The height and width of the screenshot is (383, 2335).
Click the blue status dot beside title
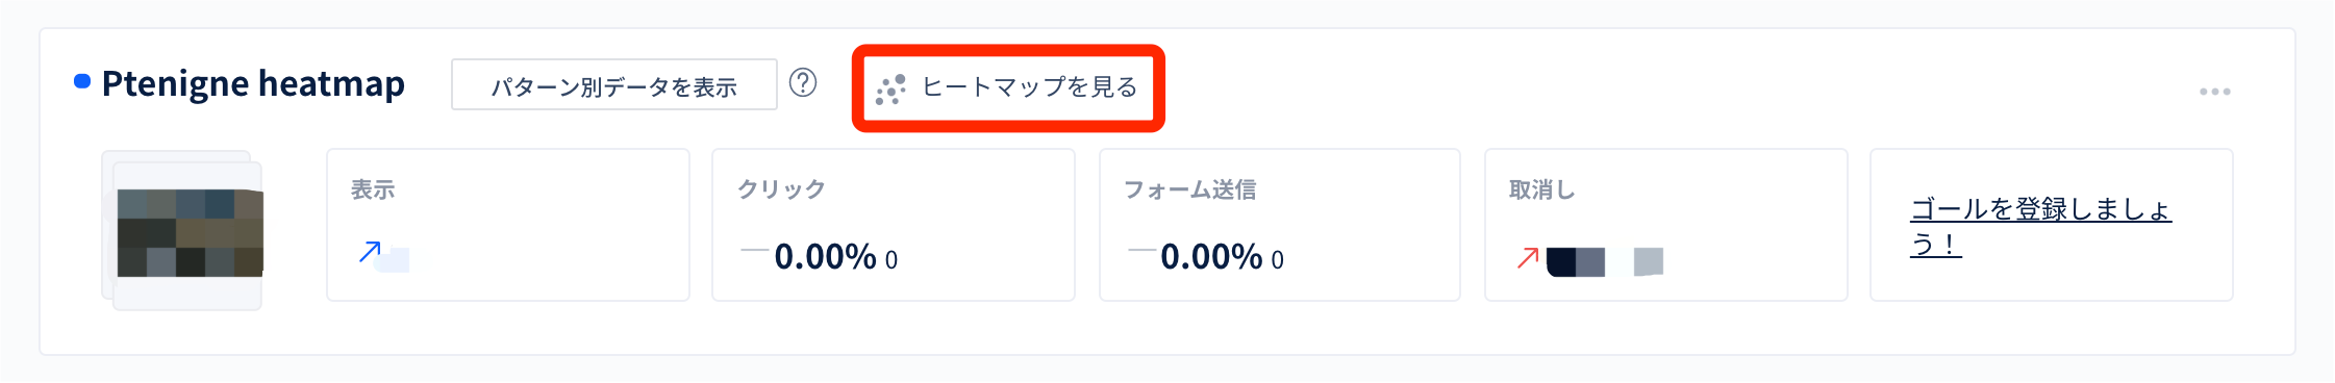(x=82, y=81)
